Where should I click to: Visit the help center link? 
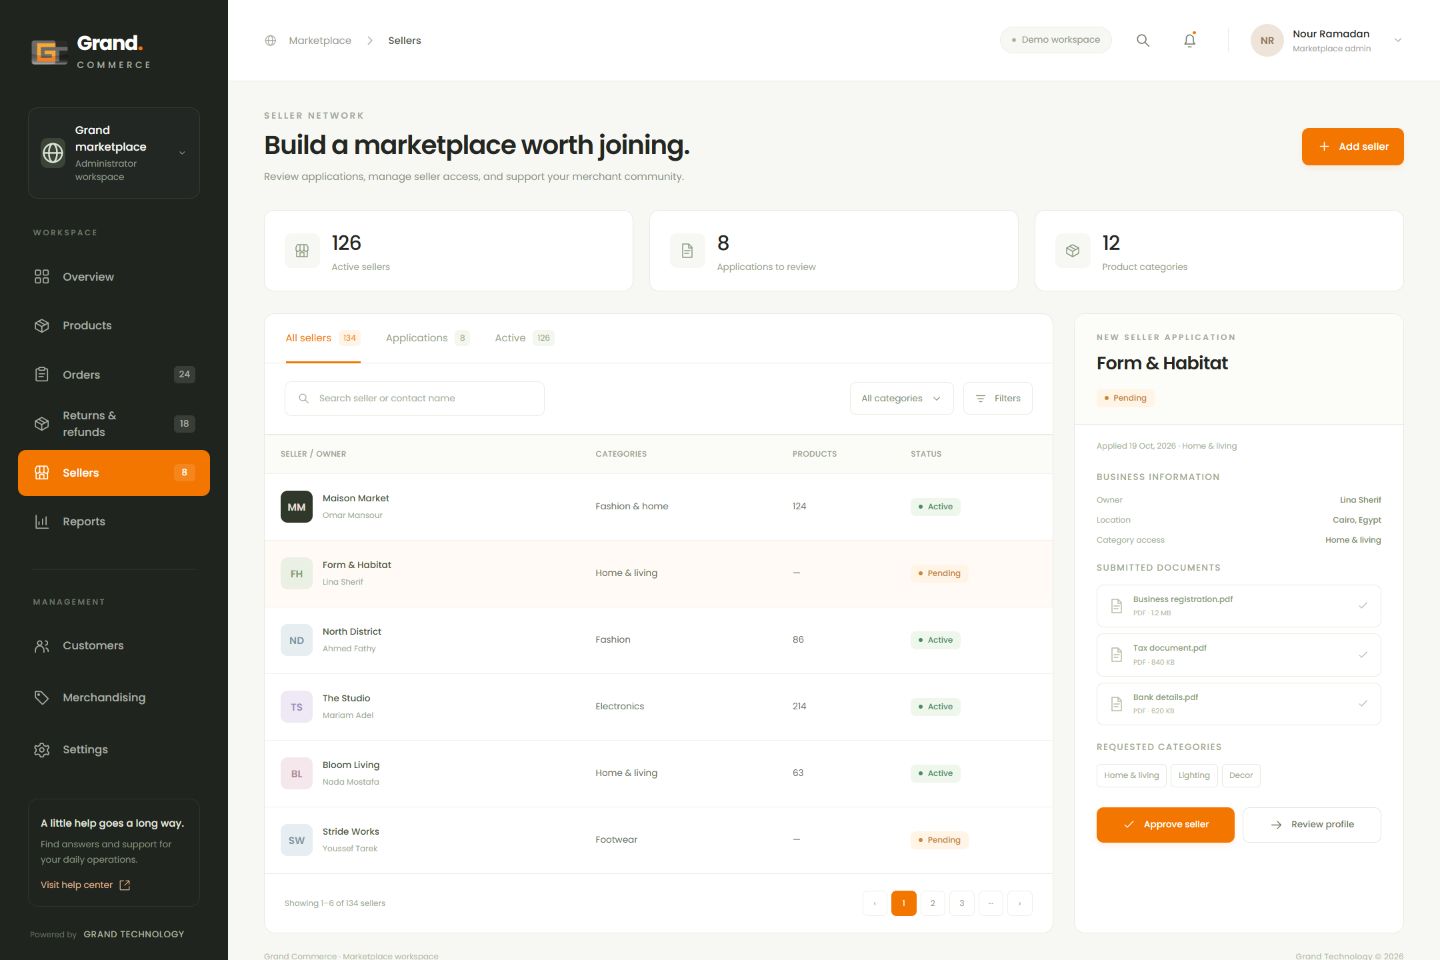[x=85, y=885]
